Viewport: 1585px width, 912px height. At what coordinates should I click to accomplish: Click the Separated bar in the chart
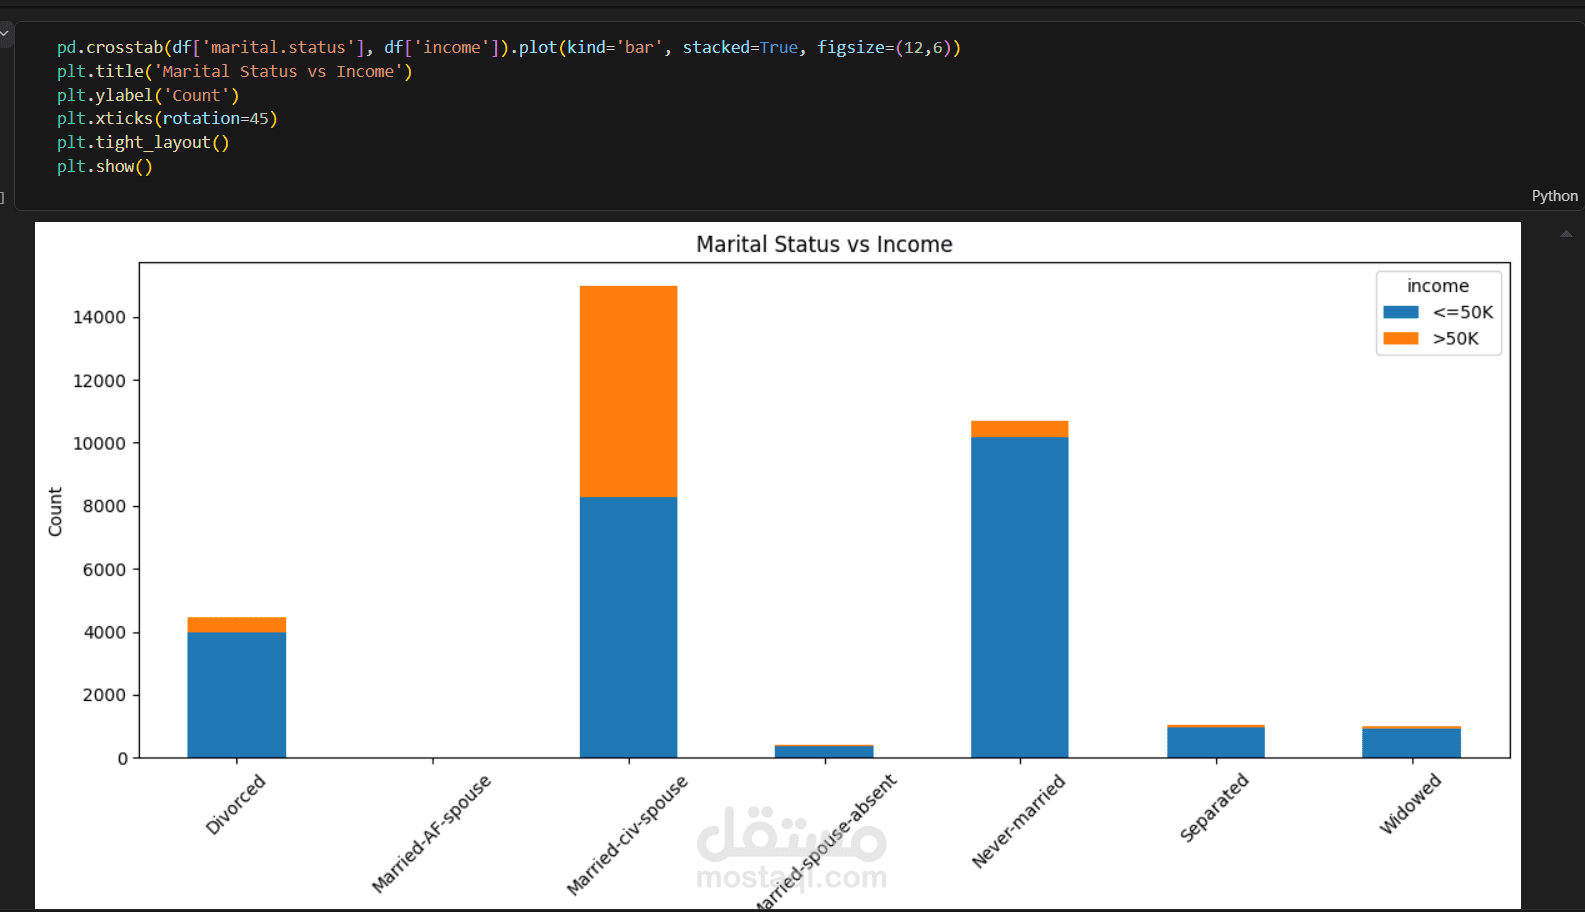pos(1215,742)
